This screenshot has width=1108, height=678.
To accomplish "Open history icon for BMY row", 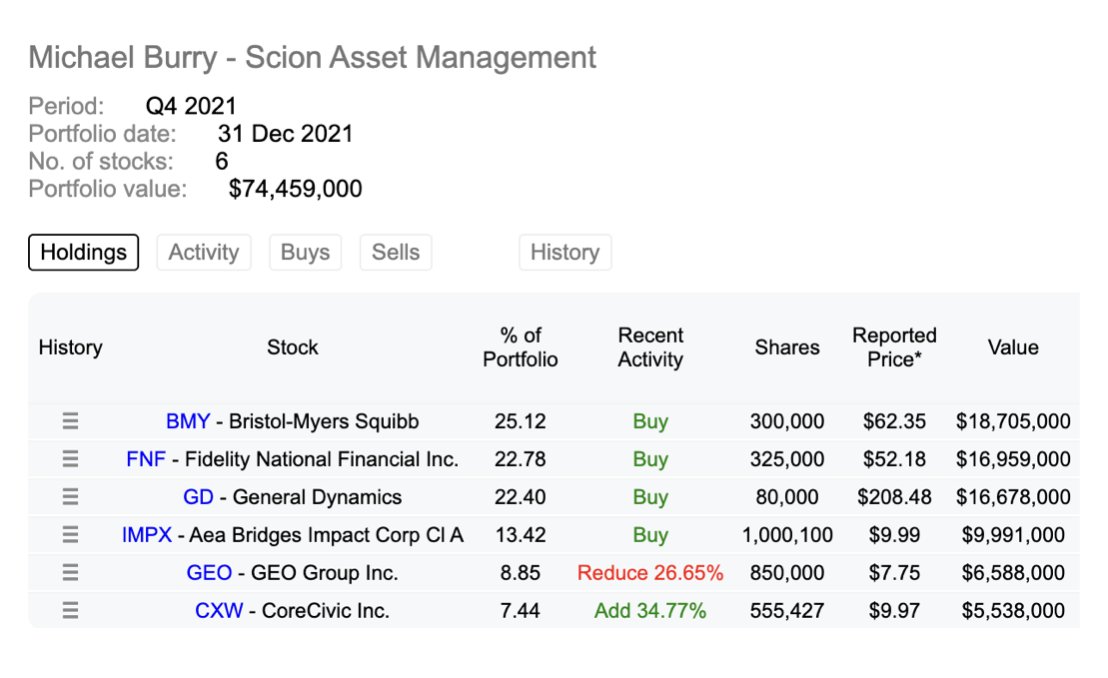I will tap(70, 422).
